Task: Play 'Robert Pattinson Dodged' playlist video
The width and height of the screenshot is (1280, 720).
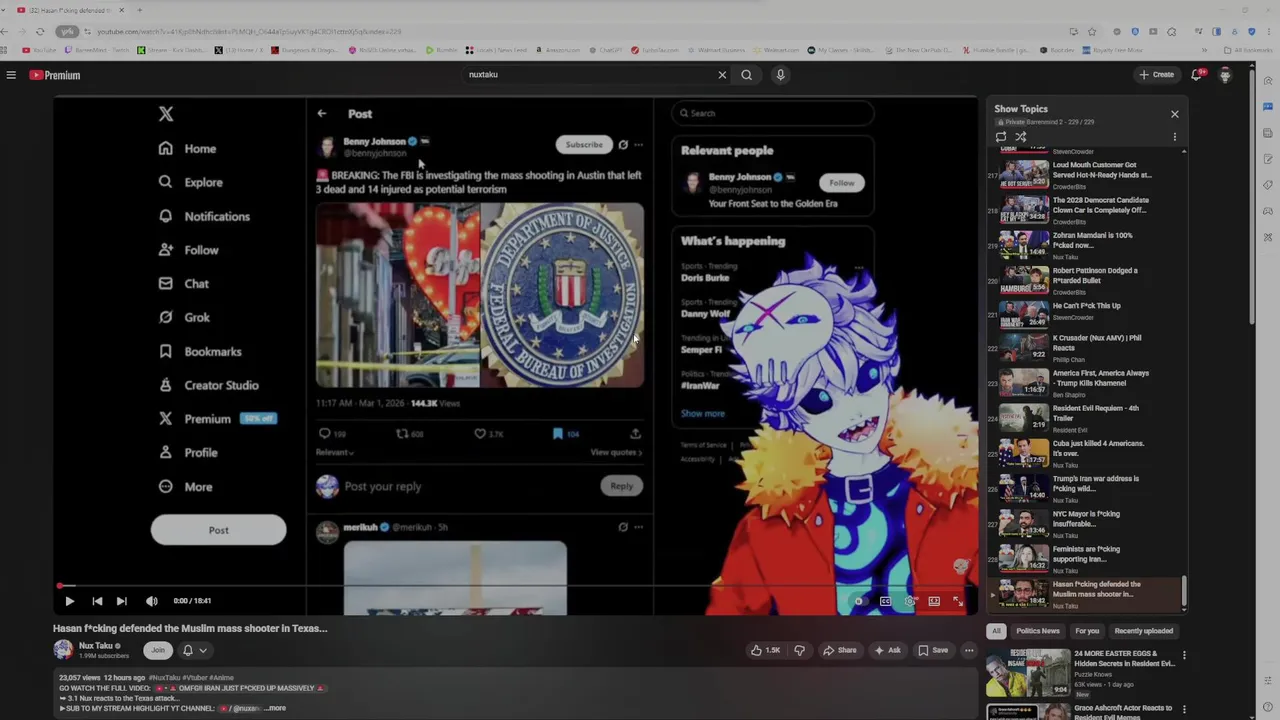Action: point(1085,280)
